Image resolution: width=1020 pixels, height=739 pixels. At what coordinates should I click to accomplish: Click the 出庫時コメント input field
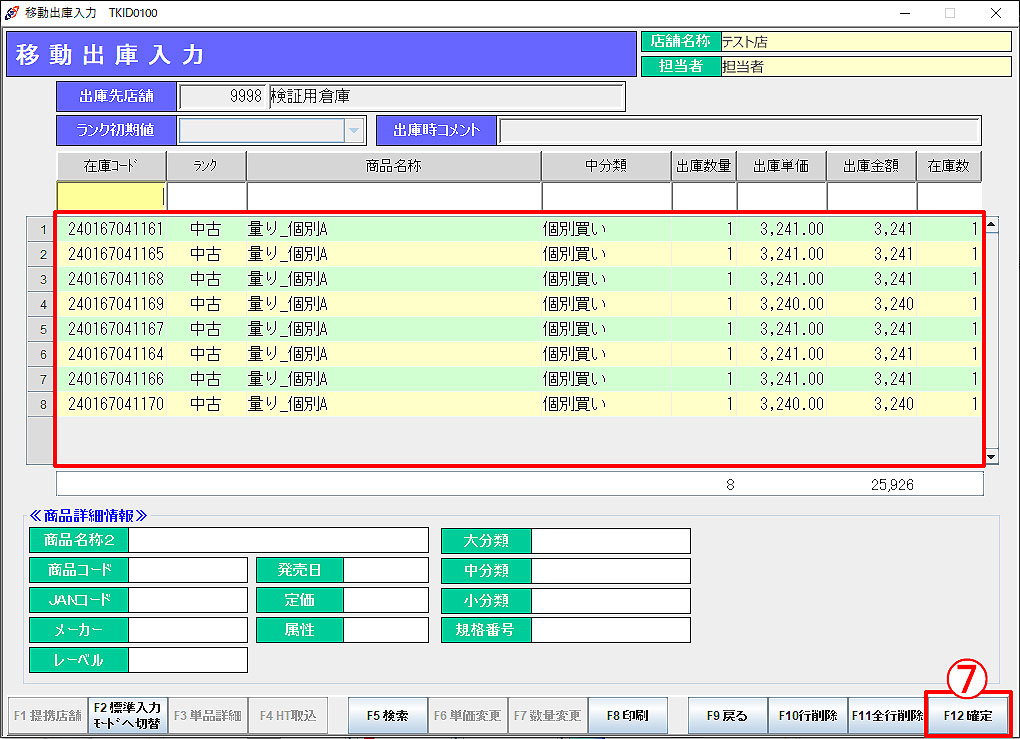738,131
